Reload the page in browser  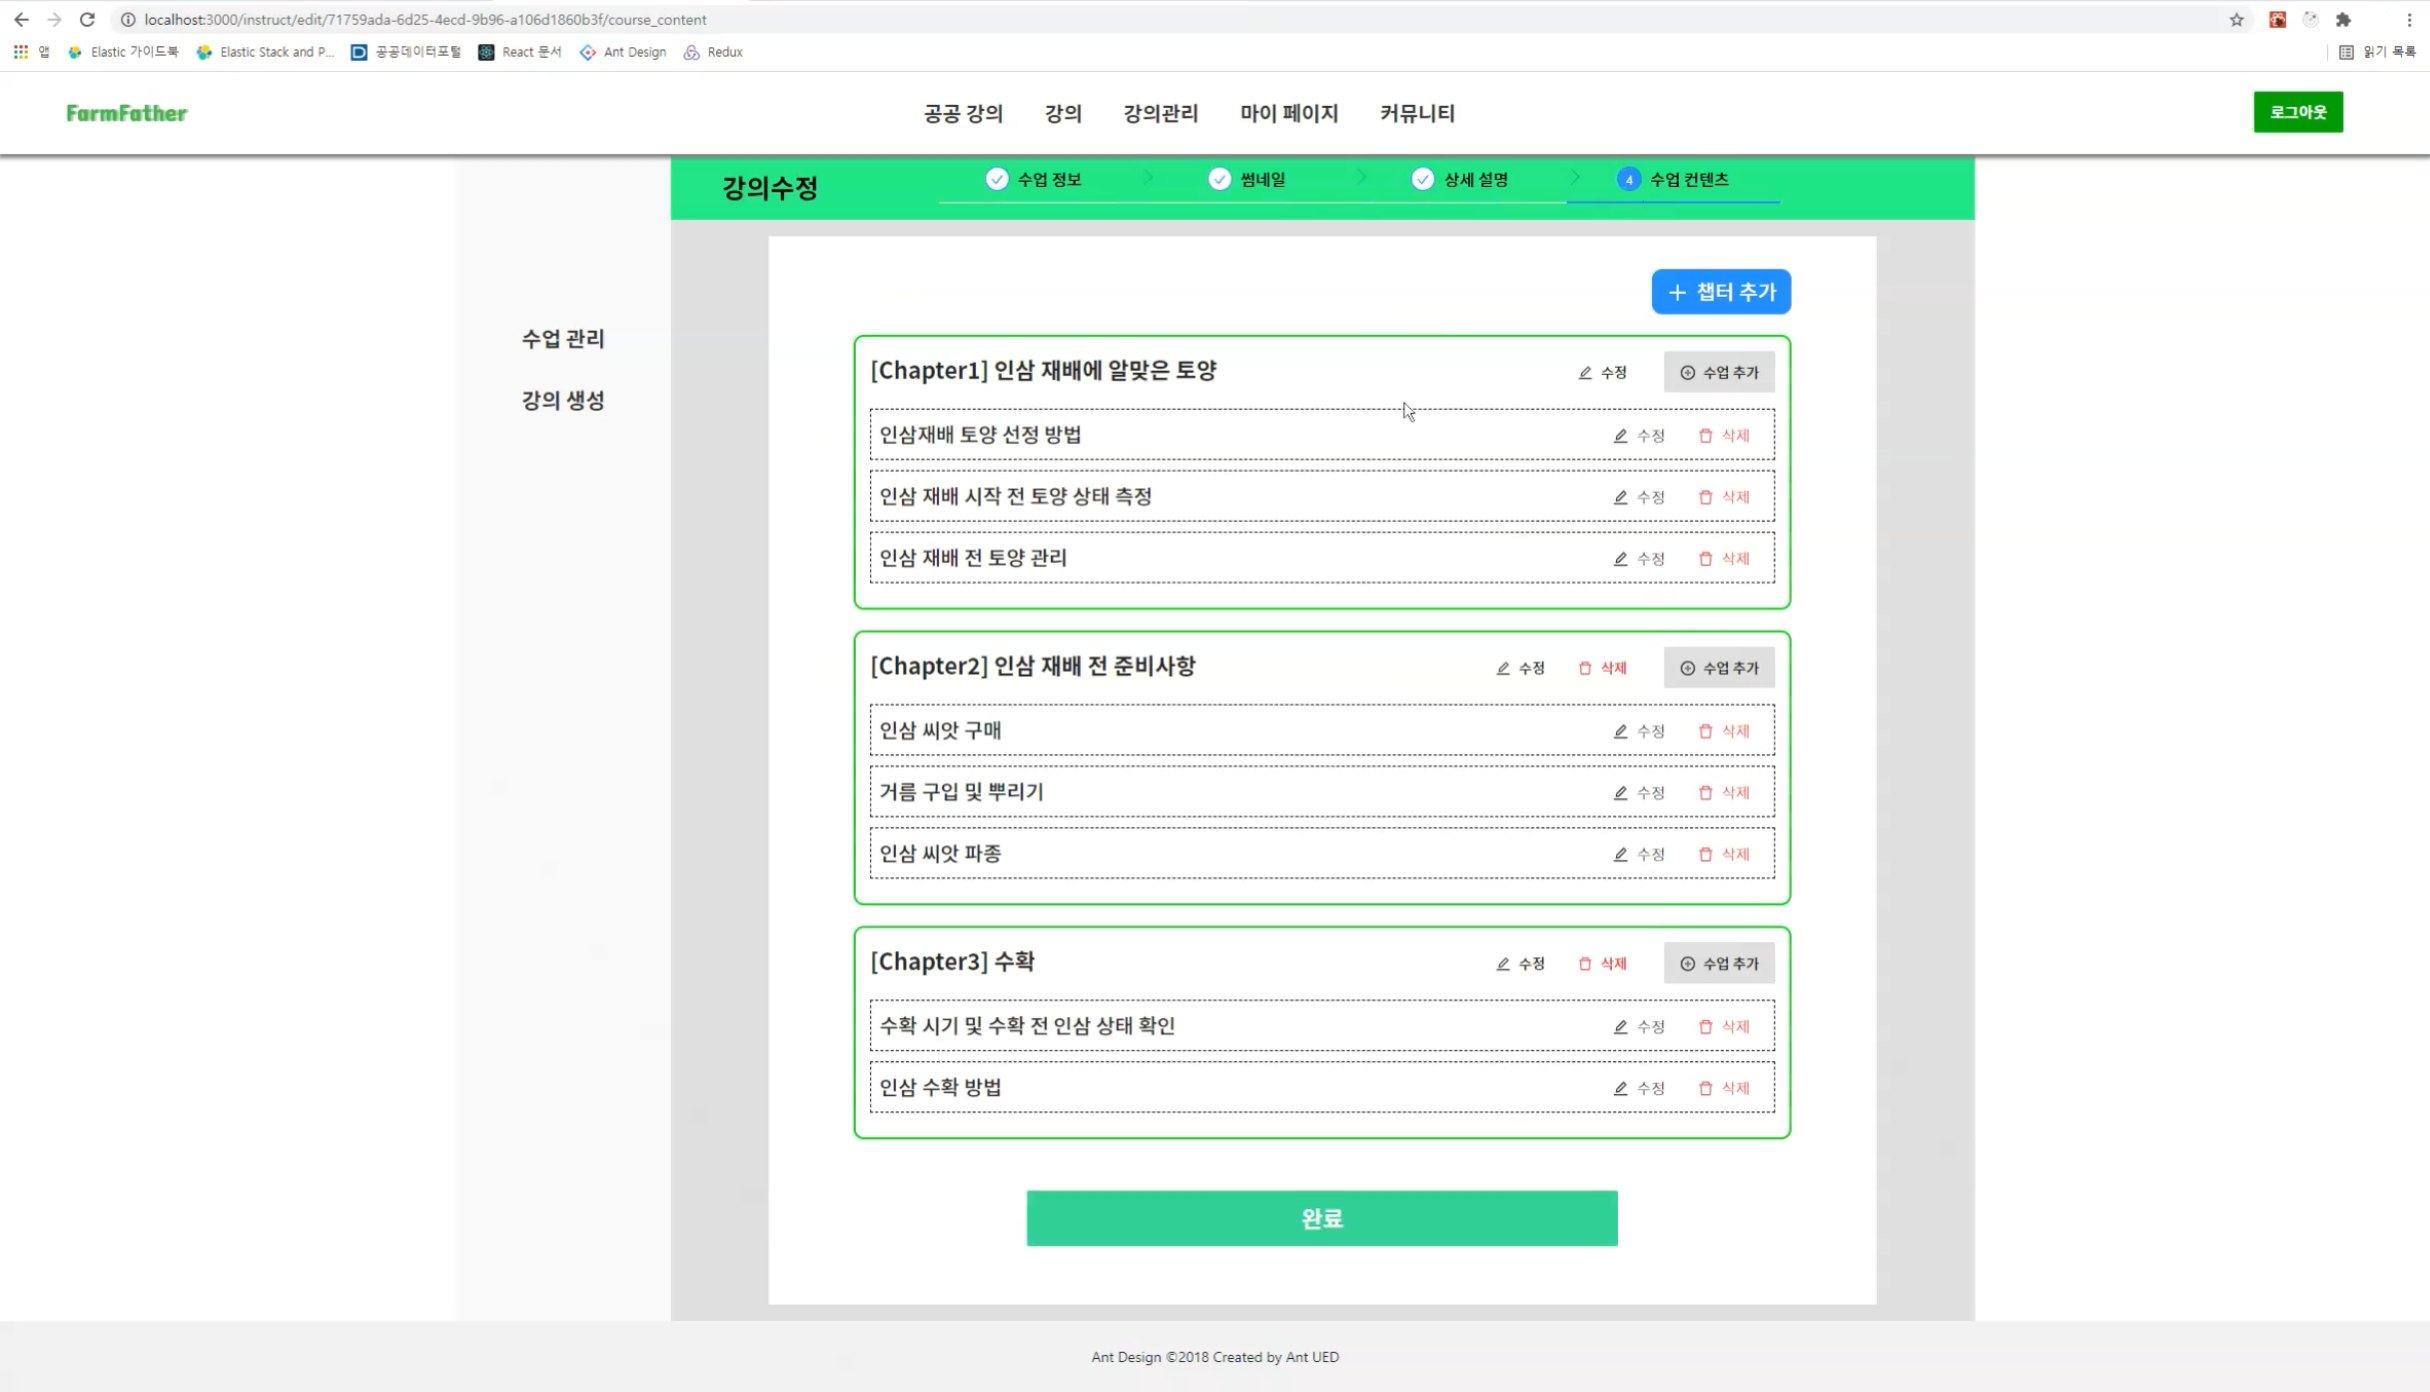(87, 20)
